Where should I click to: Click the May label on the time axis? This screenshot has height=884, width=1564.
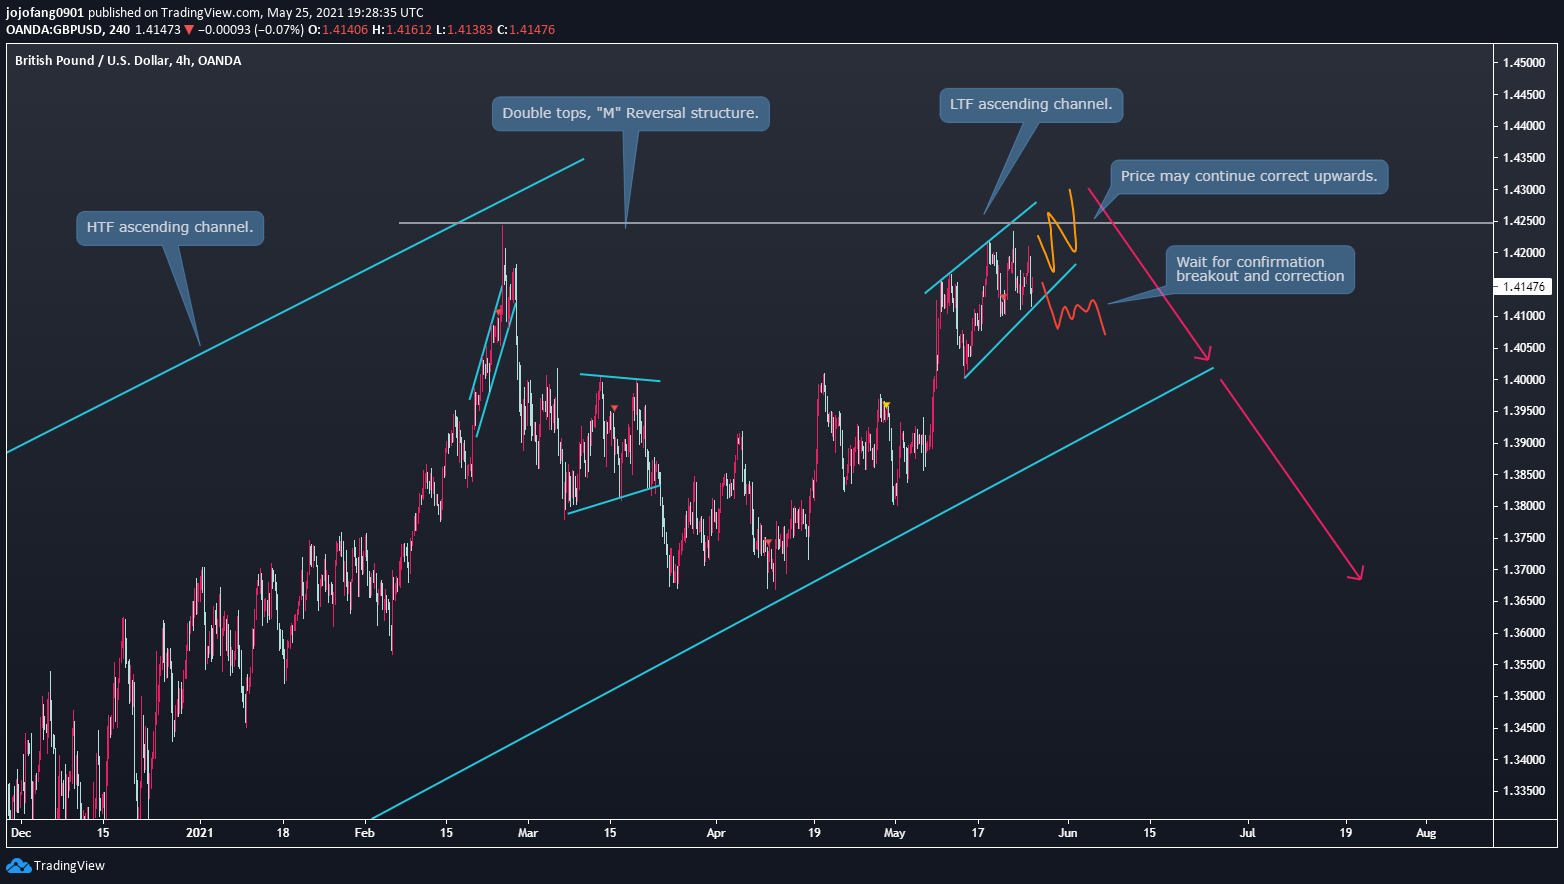(x=895, y=833)
